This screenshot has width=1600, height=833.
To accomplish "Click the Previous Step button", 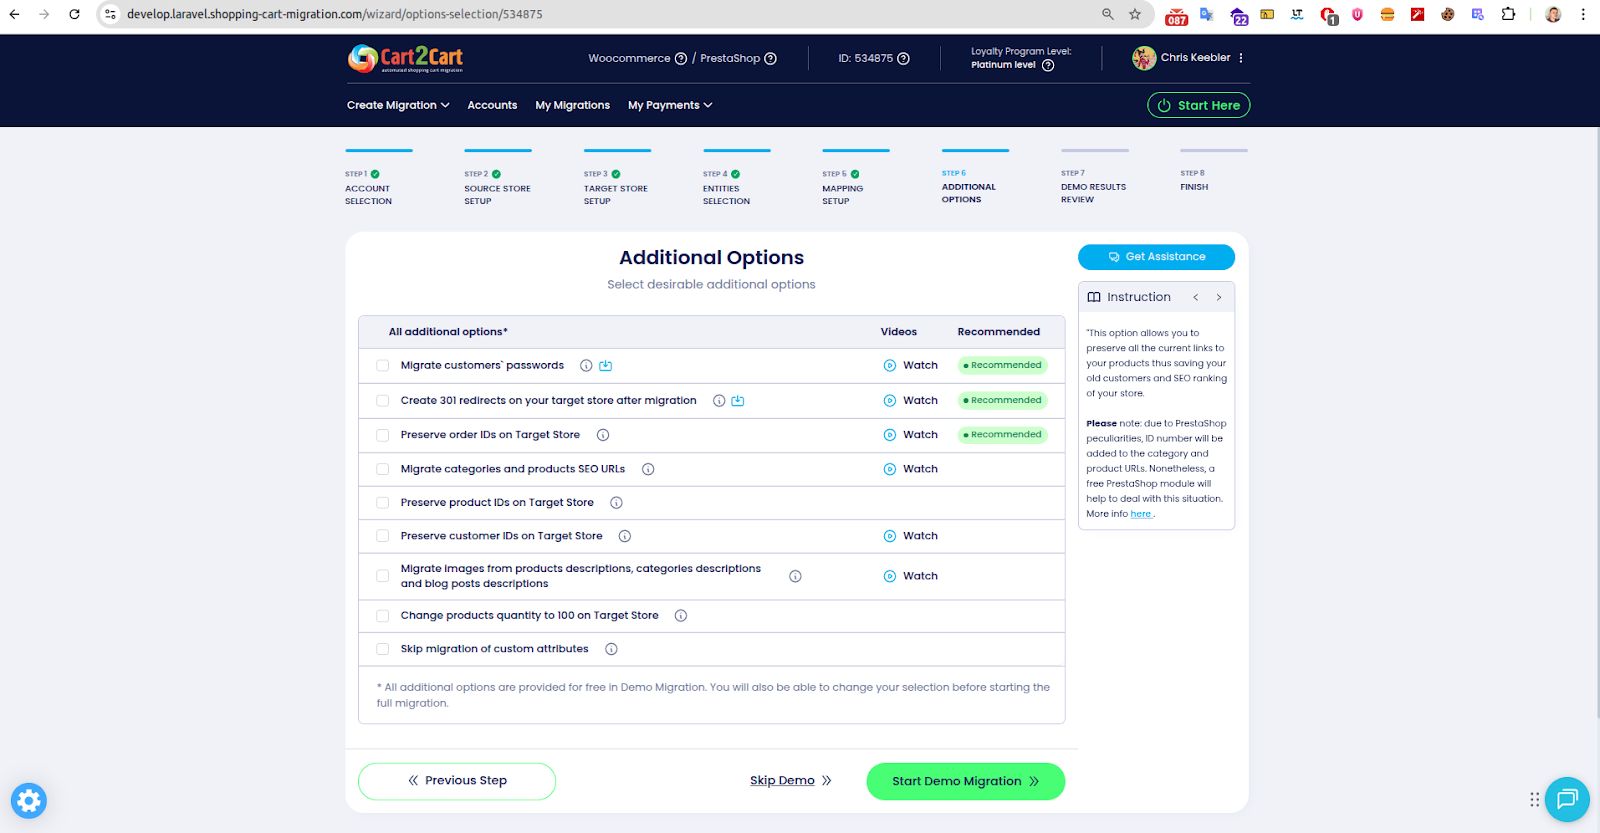I will pyautogui.click(x=457, y=781).
